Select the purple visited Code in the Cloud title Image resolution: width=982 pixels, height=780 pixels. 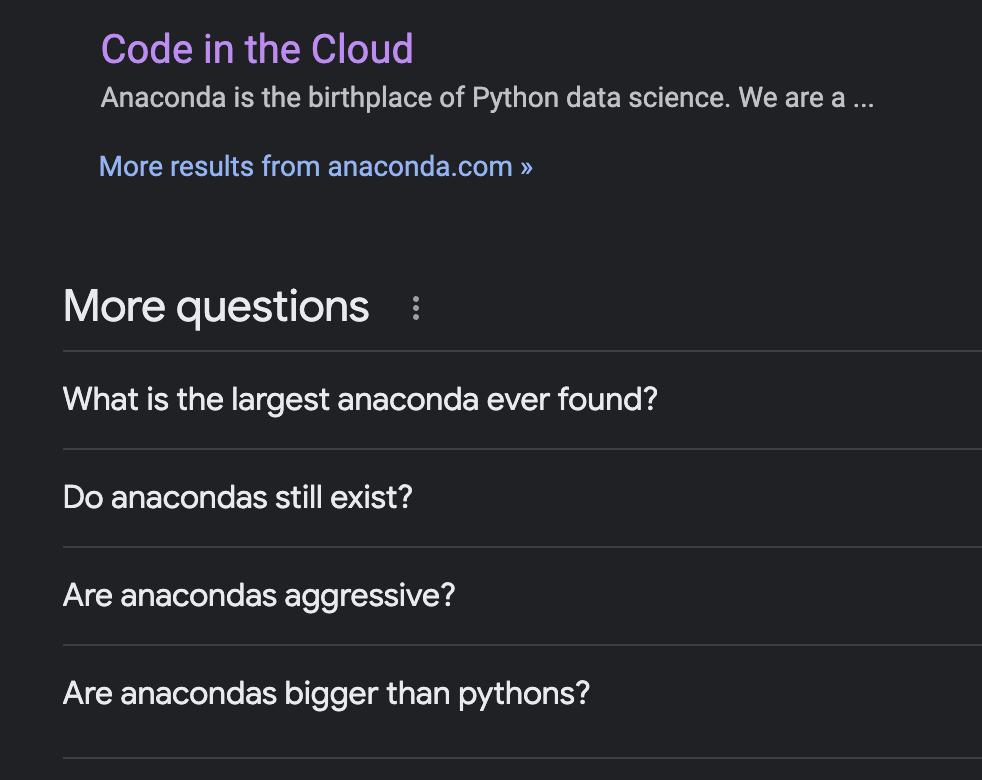(257, 49)
